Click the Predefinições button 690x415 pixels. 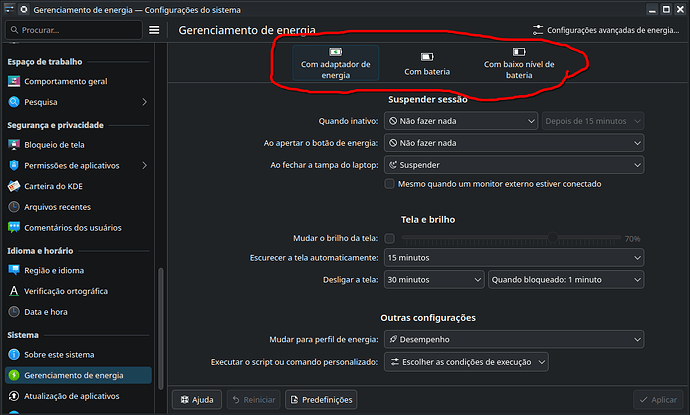(x=321, y=400)
